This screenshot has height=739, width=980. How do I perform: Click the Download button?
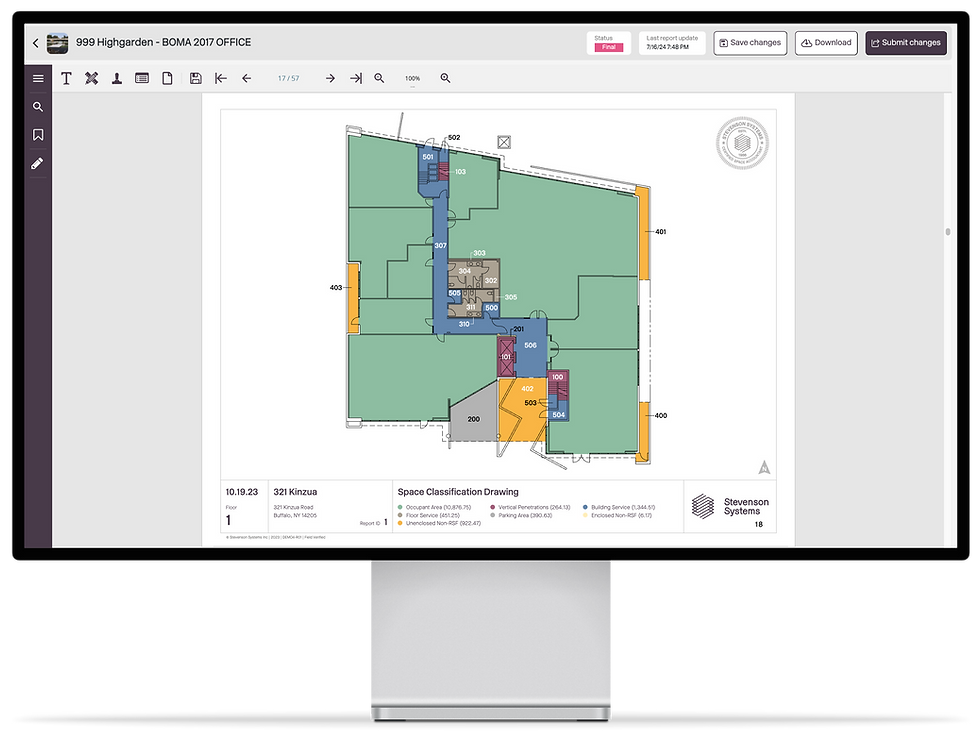tap(826, 43)
